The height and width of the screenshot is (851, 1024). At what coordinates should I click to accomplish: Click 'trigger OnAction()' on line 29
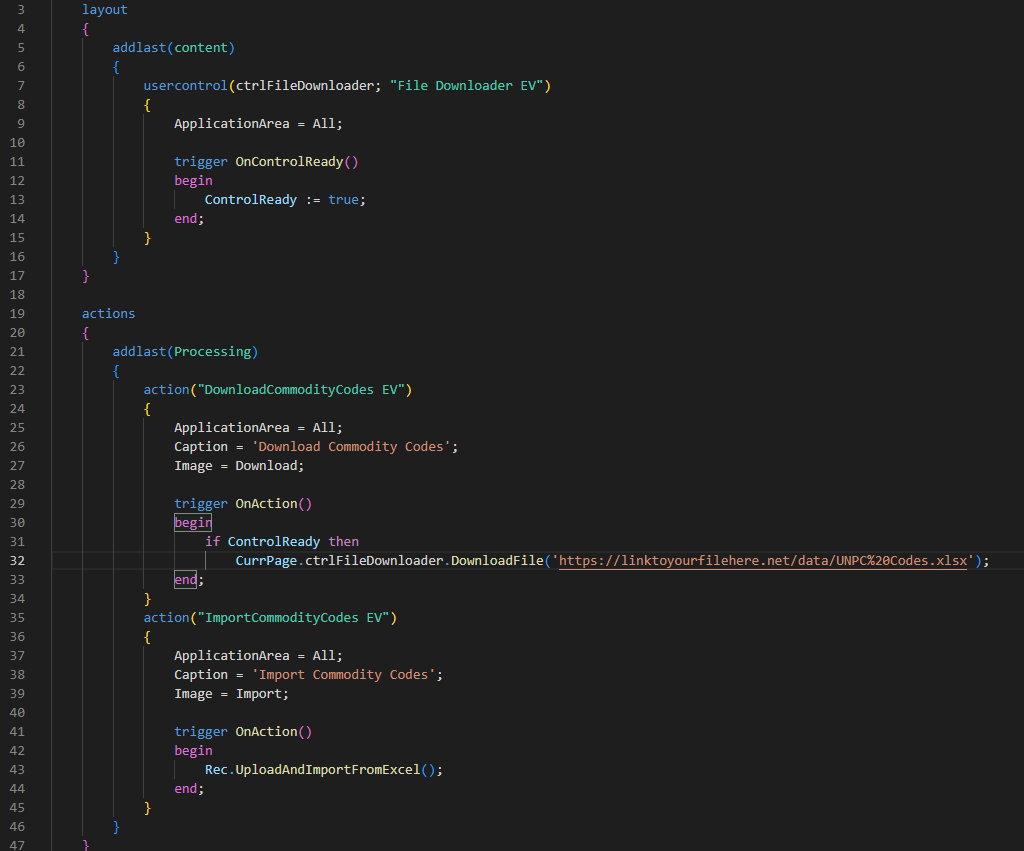[x=243, y=504]
